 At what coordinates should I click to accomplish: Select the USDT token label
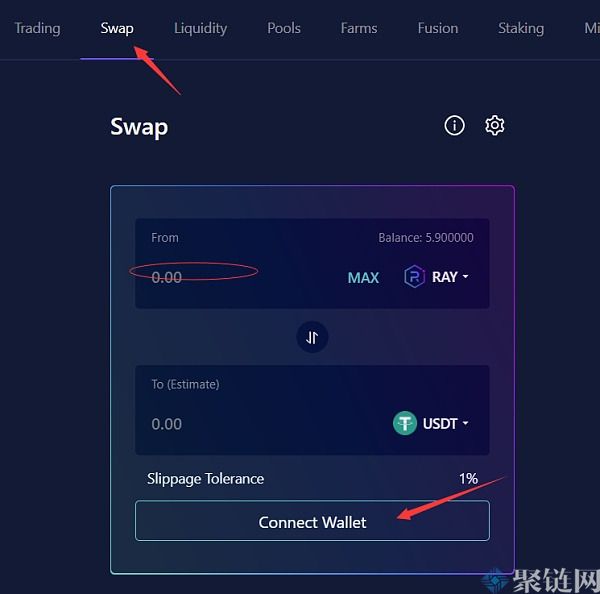pyautogui.click(x=440, y=424)
